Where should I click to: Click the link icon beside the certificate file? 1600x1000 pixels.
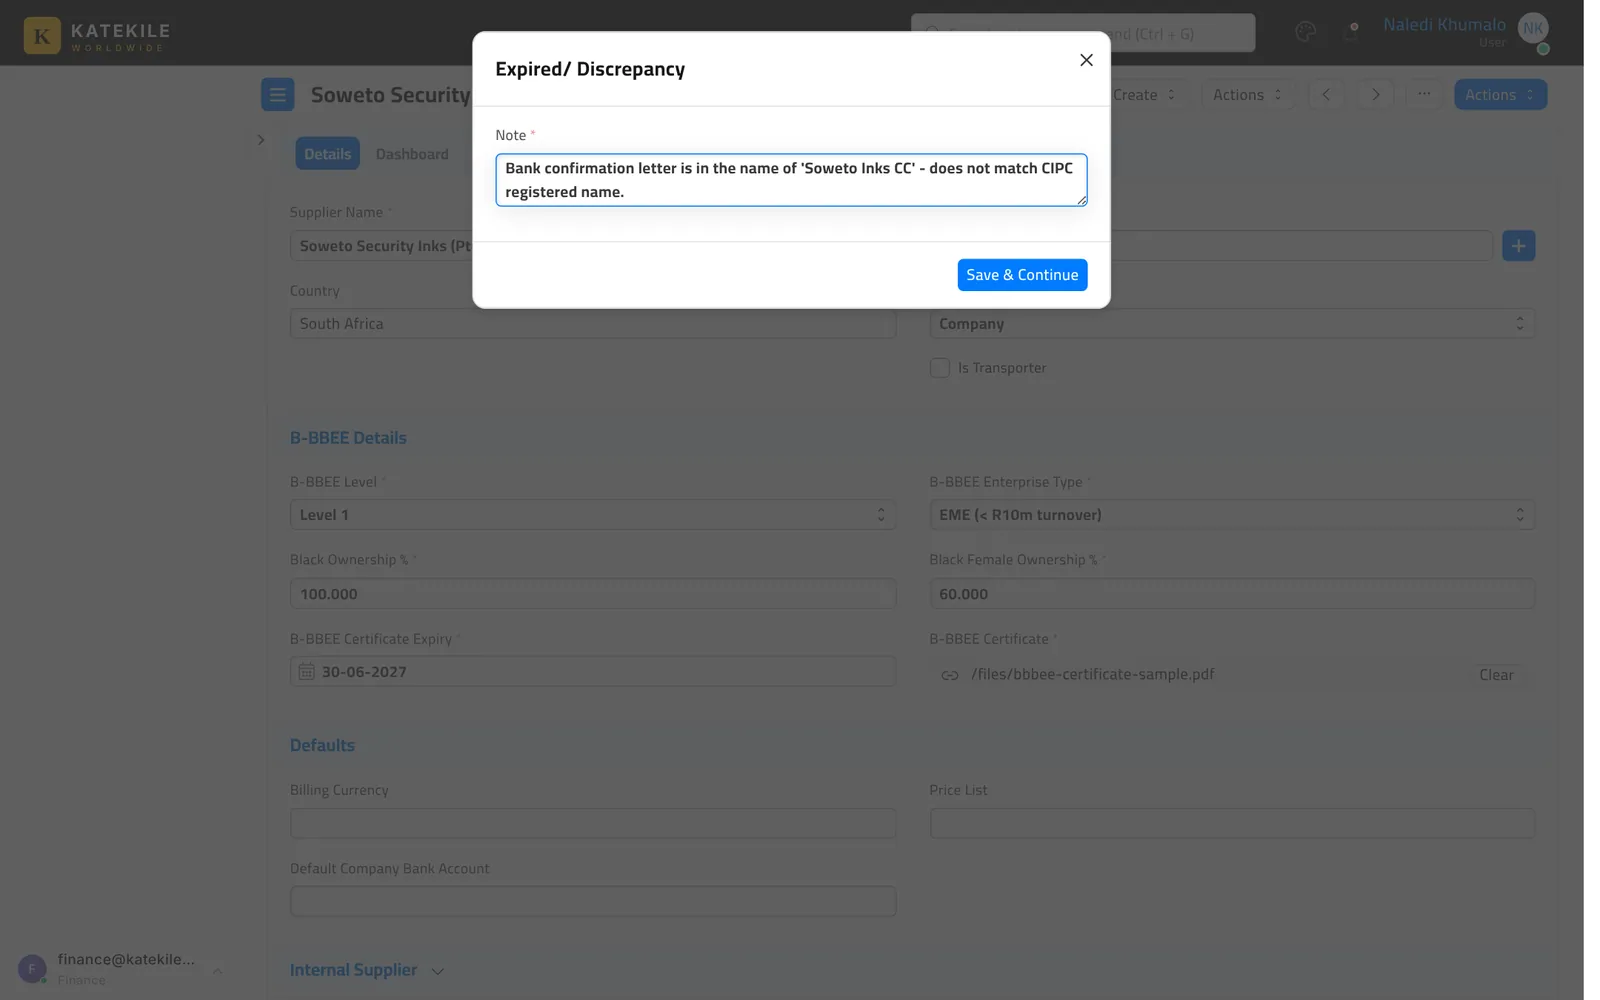point(950,675)
